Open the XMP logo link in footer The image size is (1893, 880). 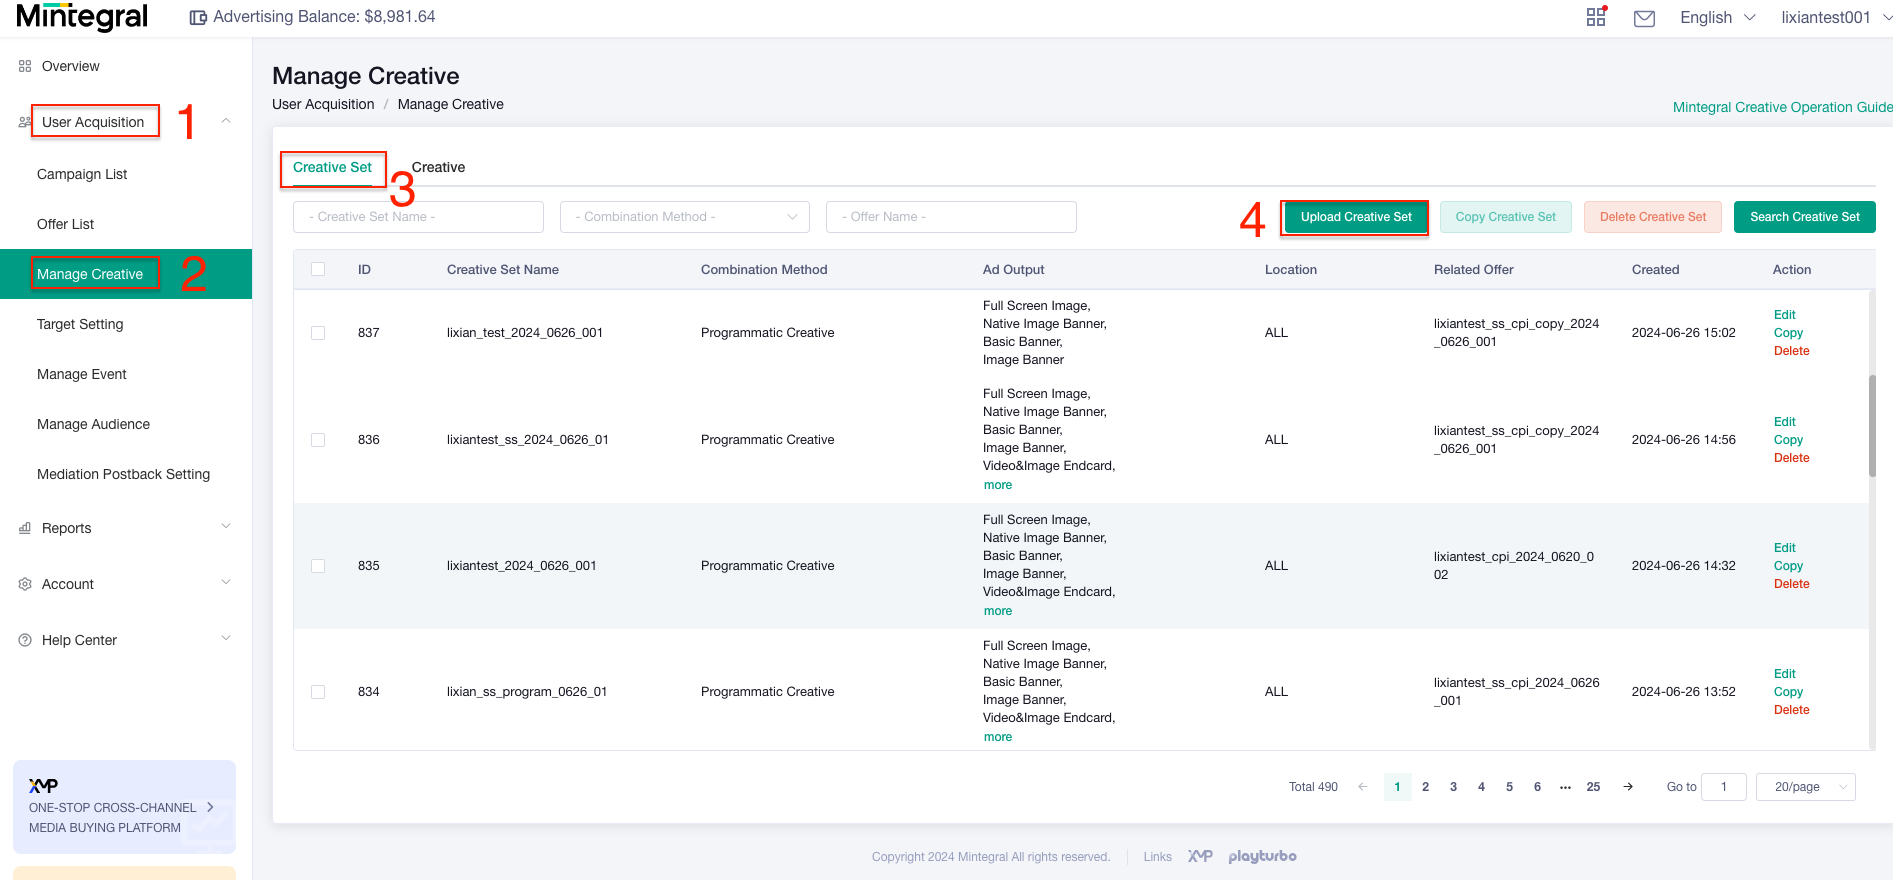point(1200,856)
